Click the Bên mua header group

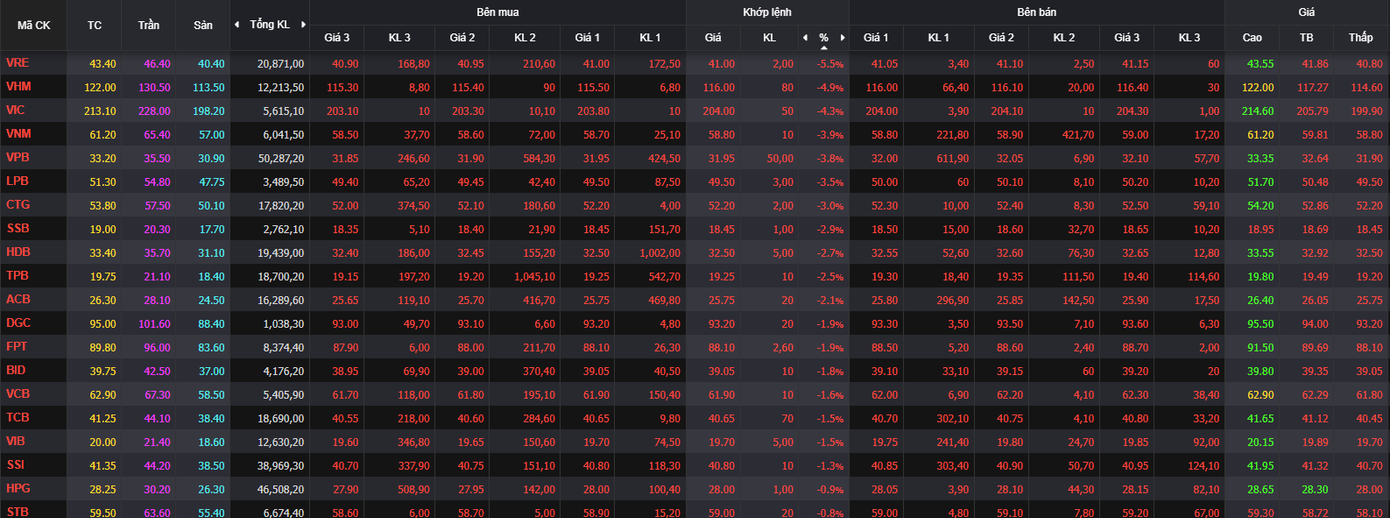click(x=497, y=12)
